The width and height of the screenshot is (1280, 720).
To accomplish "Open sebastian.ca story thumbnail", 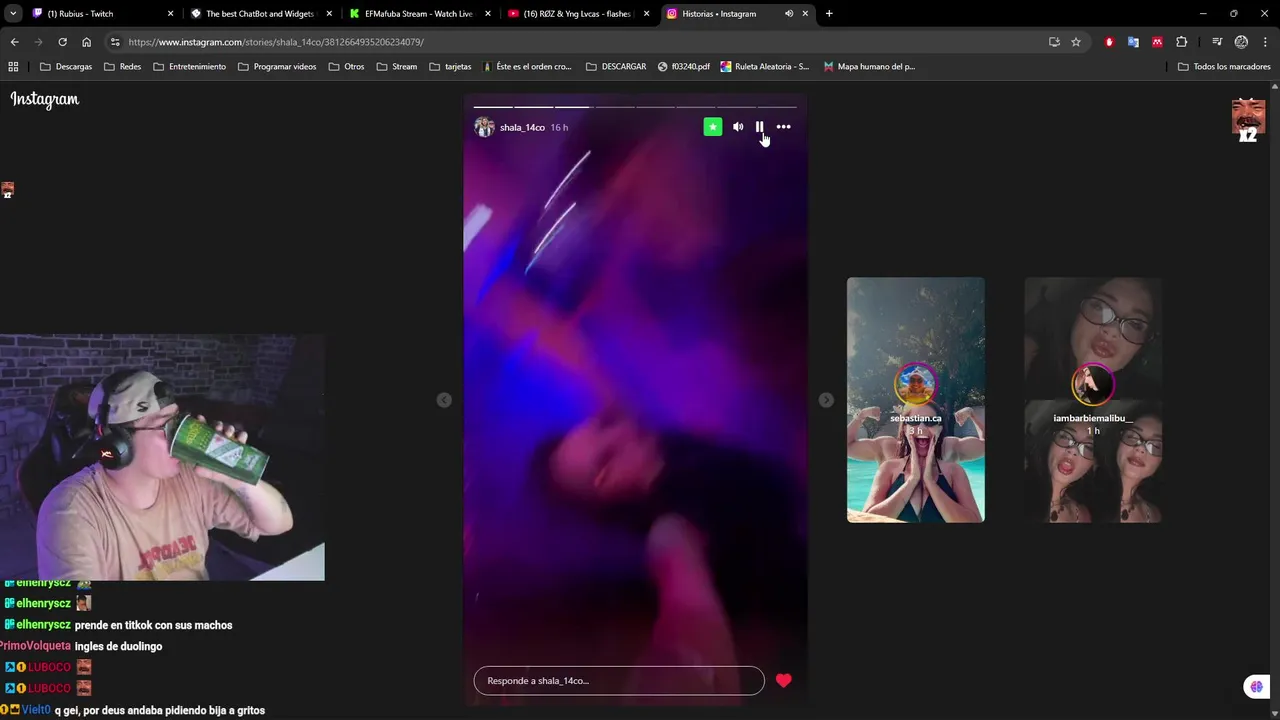I will click(915, 400).
